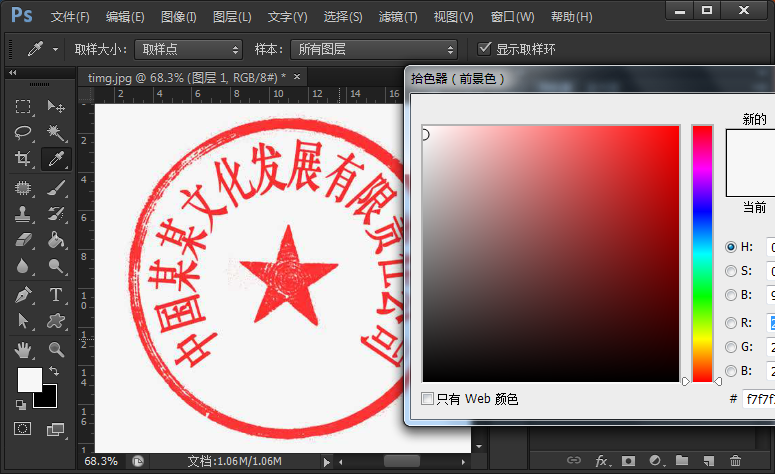
Task: Select the Path Selection tool
Action: (23, 321)
